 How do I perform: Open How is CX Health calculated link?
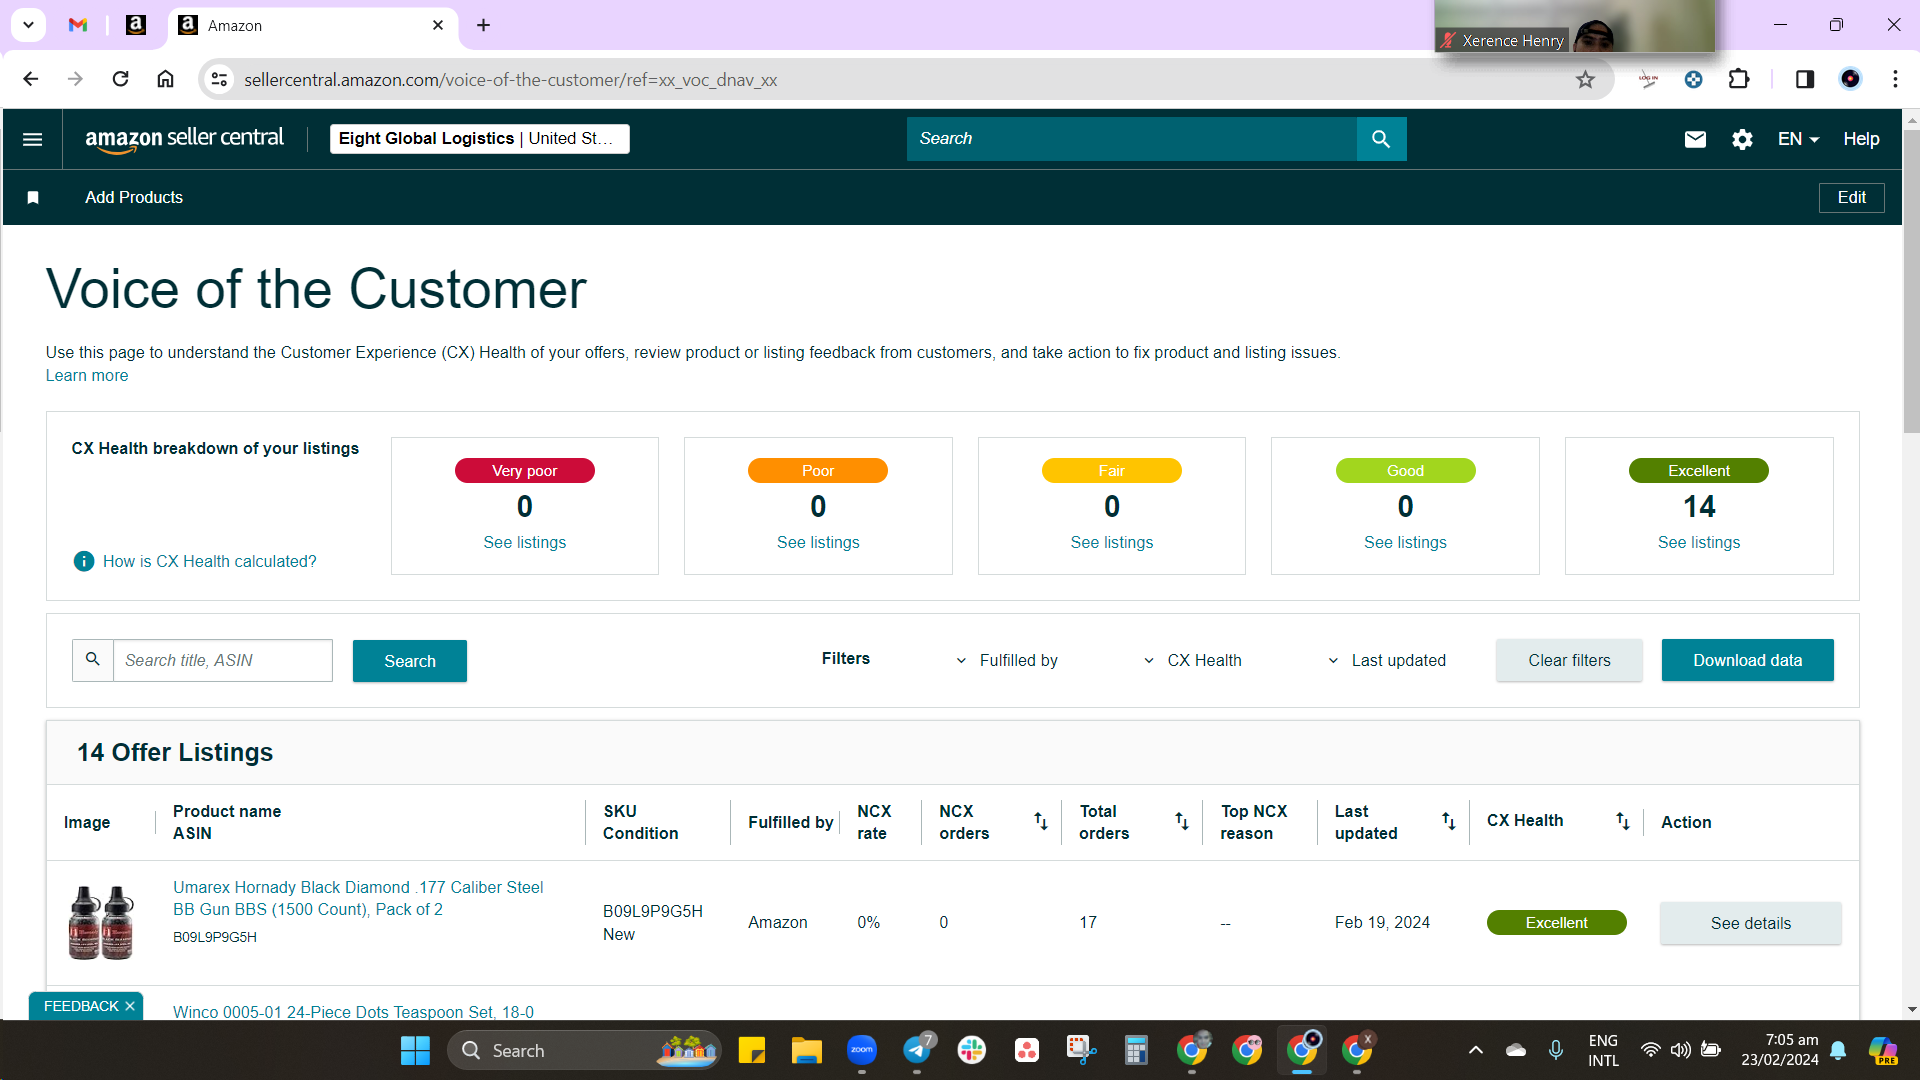209,562
